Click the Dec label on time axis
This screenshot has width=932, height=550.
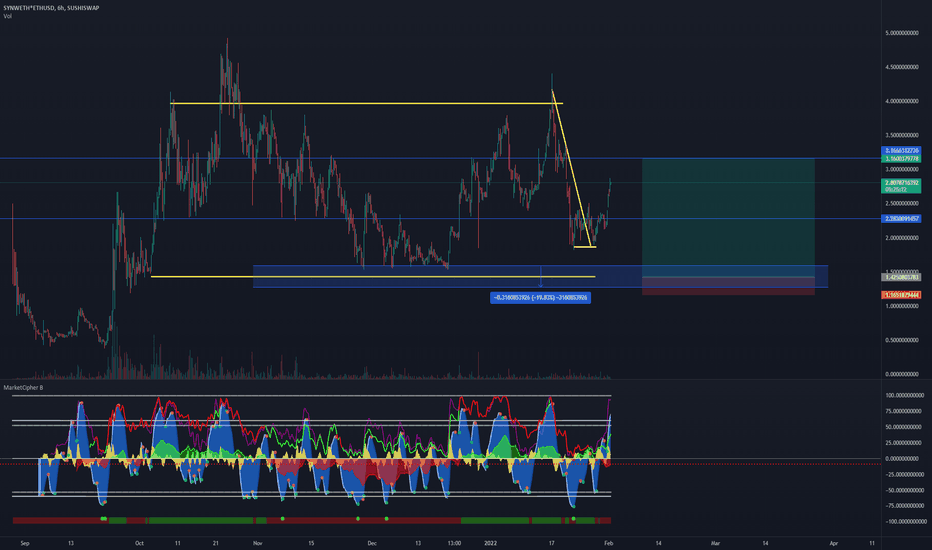372,543
